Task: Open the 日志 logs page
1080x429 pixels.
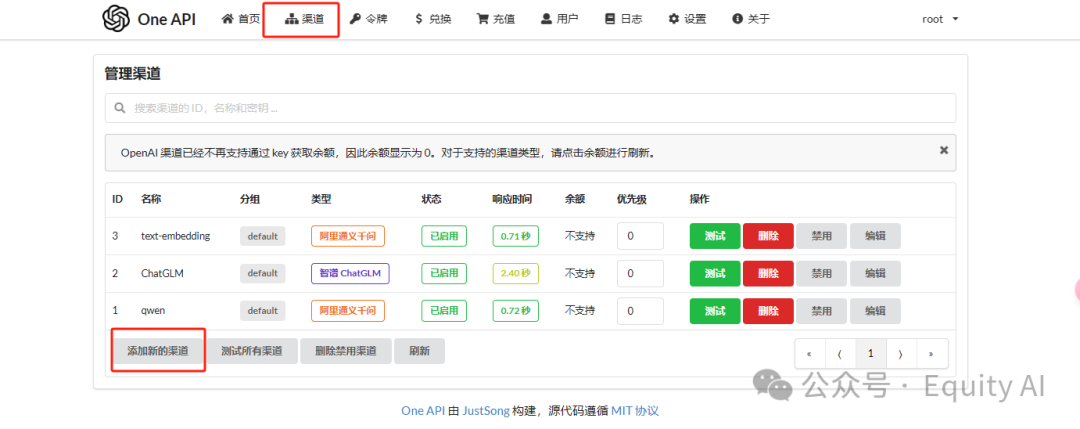Action: click(x=623, y=19)
